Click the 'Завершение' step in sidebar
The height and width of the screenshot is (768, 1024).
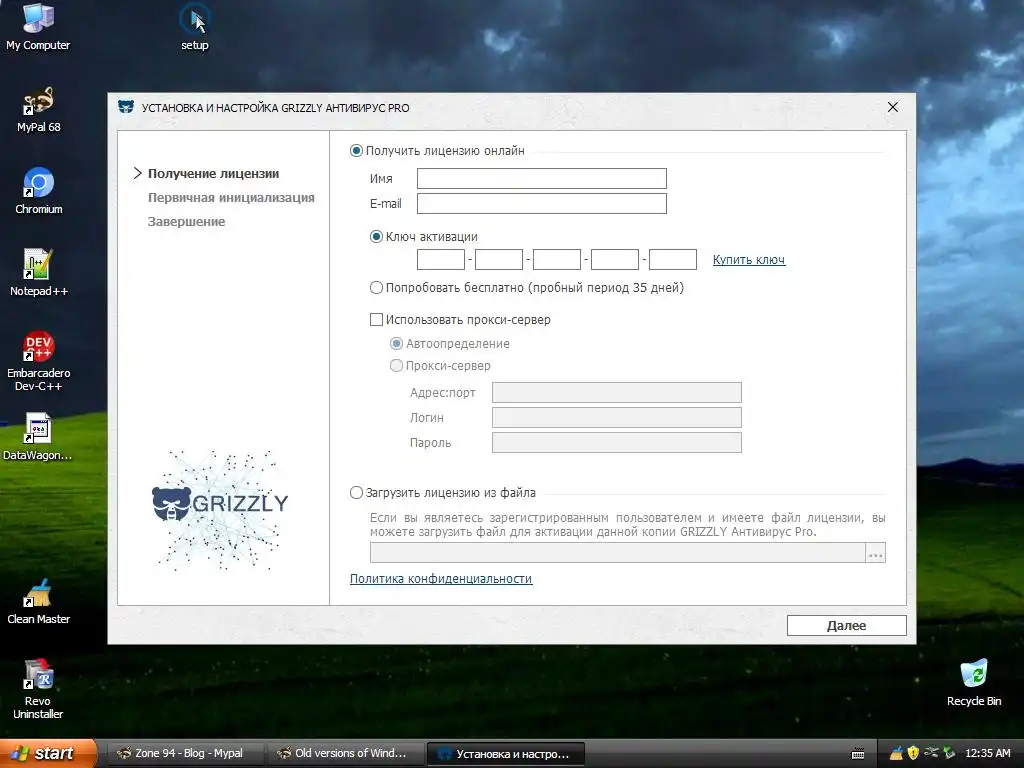coord(186,222)
